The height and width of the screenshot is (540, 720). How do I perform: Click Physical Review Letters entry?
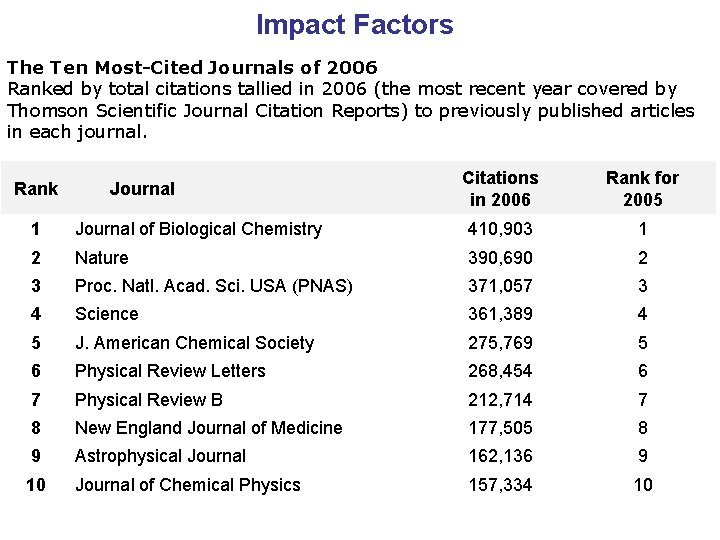pyautogui.click(x=170, y=371)
